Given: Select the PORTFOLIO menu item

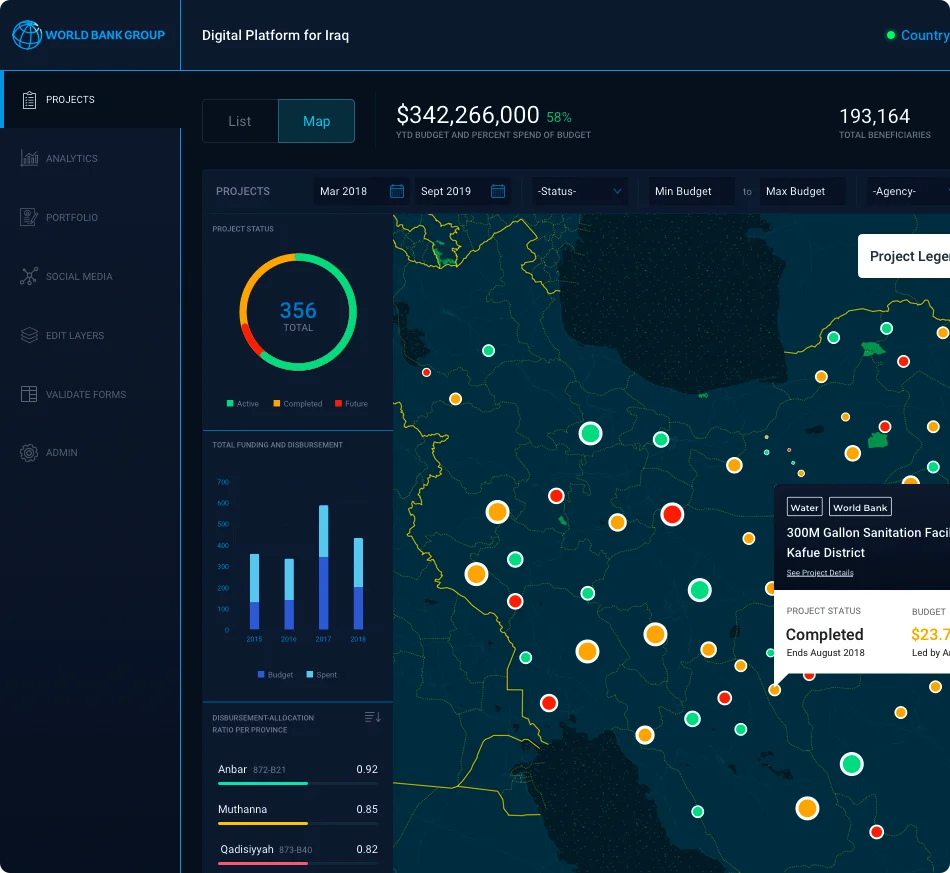Looking at the screenshot, I should pos(71,217).
